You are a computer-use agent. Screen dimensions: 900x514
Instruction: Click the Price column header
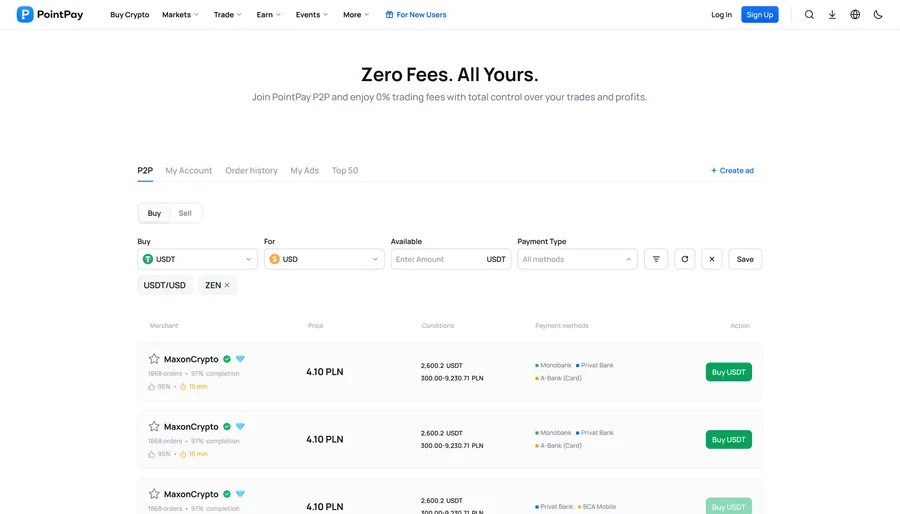pos(315,325)
